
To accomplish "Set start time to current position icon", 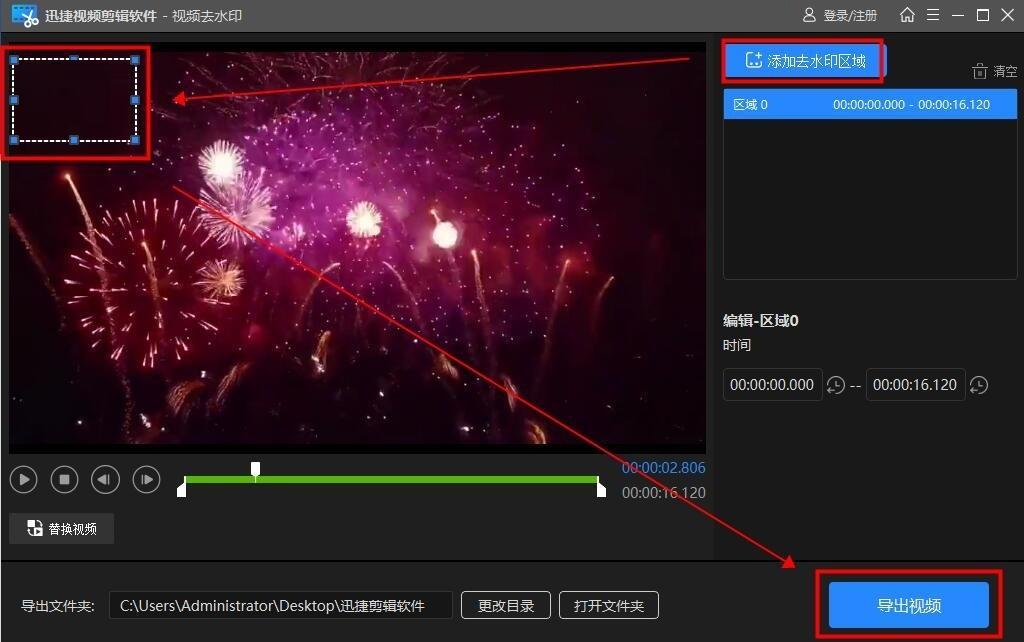I will [x=835, y=385].
